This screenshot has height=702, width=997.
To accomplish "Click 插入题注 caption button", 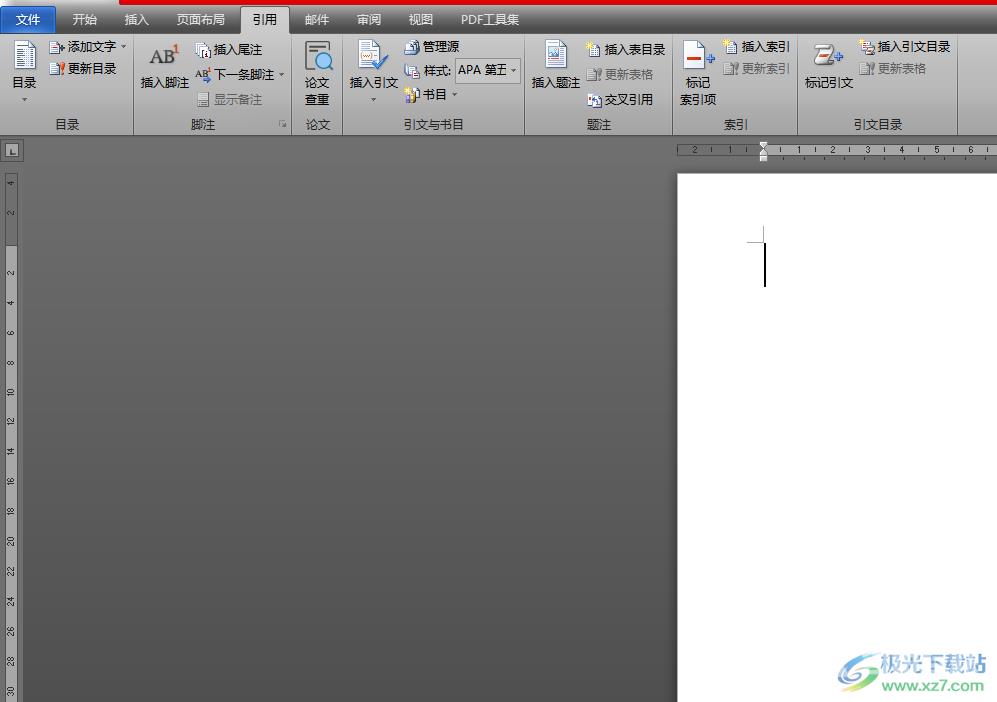I will (556, 65).
